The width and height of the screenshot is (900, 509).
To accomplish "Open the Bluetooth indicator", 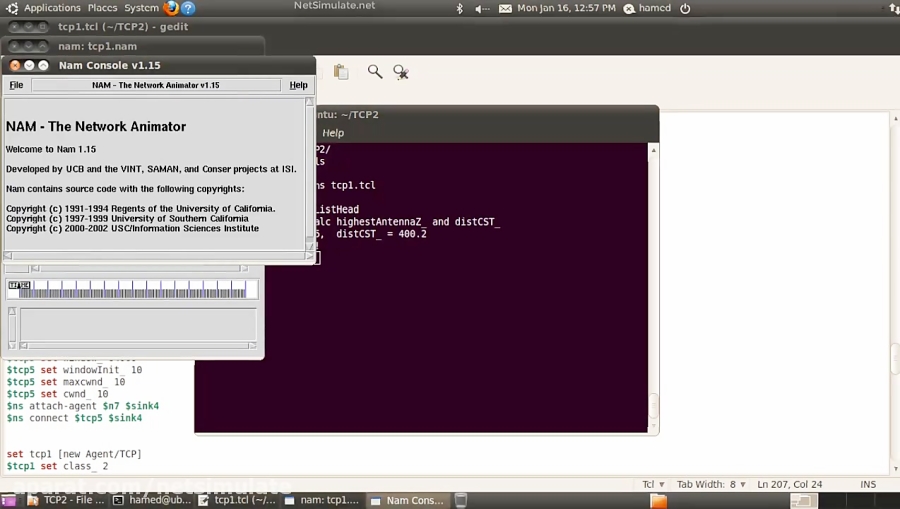I will (x=460, y=8).
